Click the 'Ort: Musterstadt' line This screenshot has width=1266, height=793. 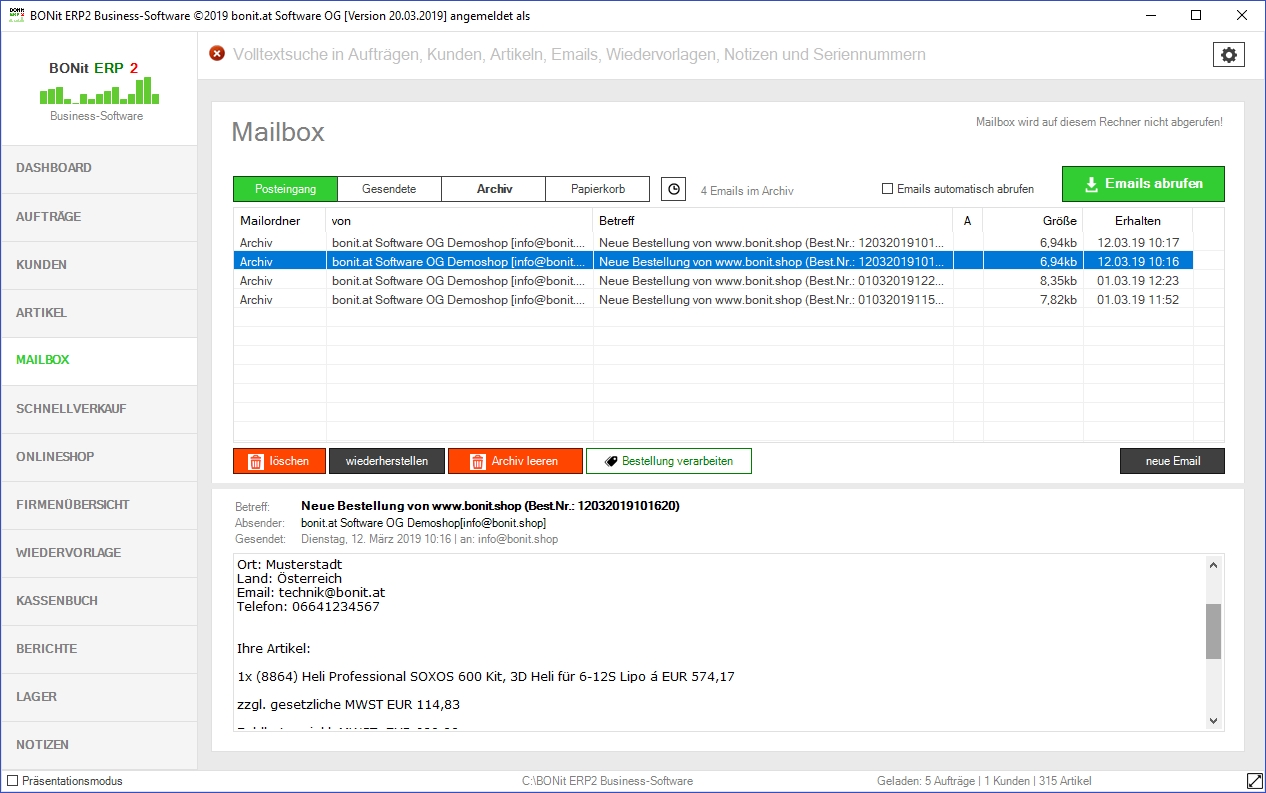289,564
